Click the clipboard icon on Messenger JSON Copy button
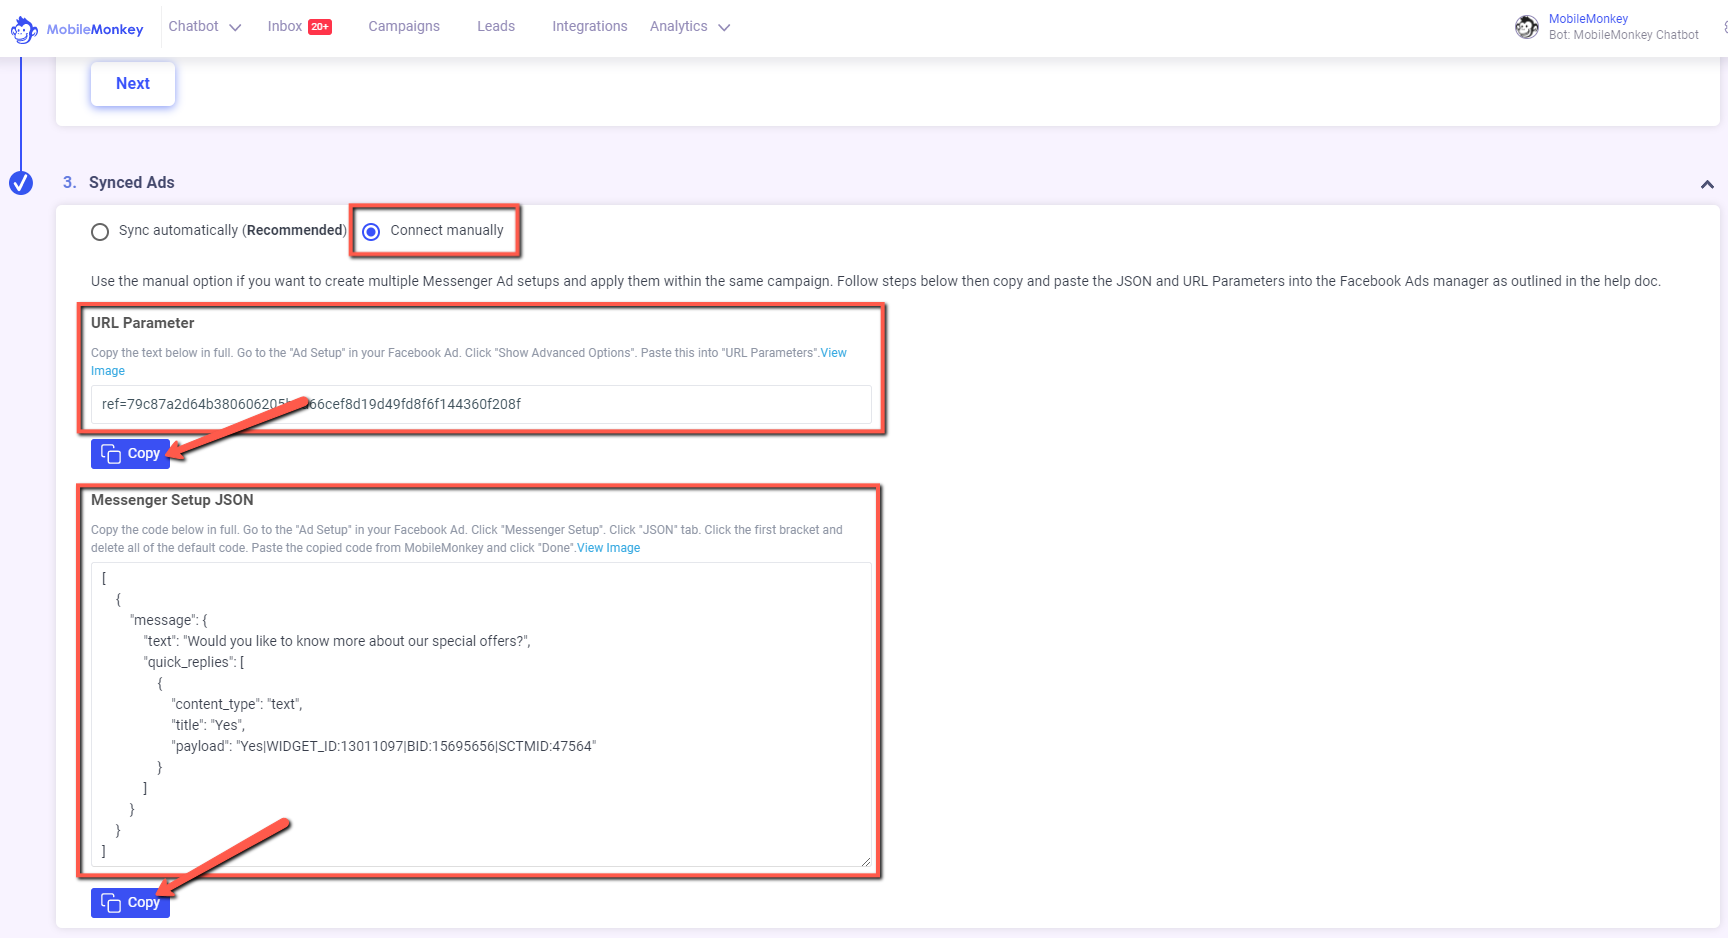Screen dimensions: 1728x938 (x=110, y=902)
